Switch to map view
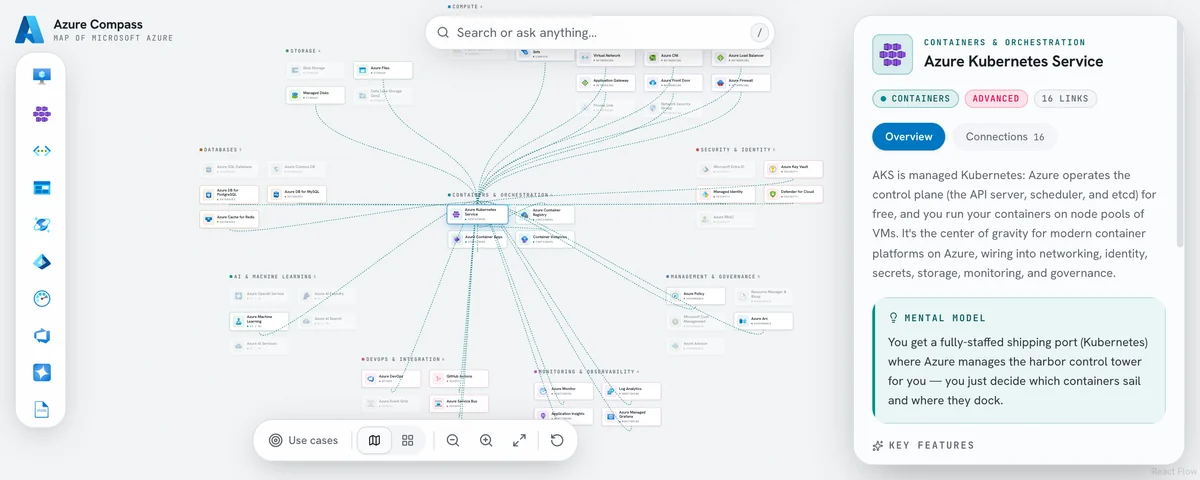 click(374, 440)
